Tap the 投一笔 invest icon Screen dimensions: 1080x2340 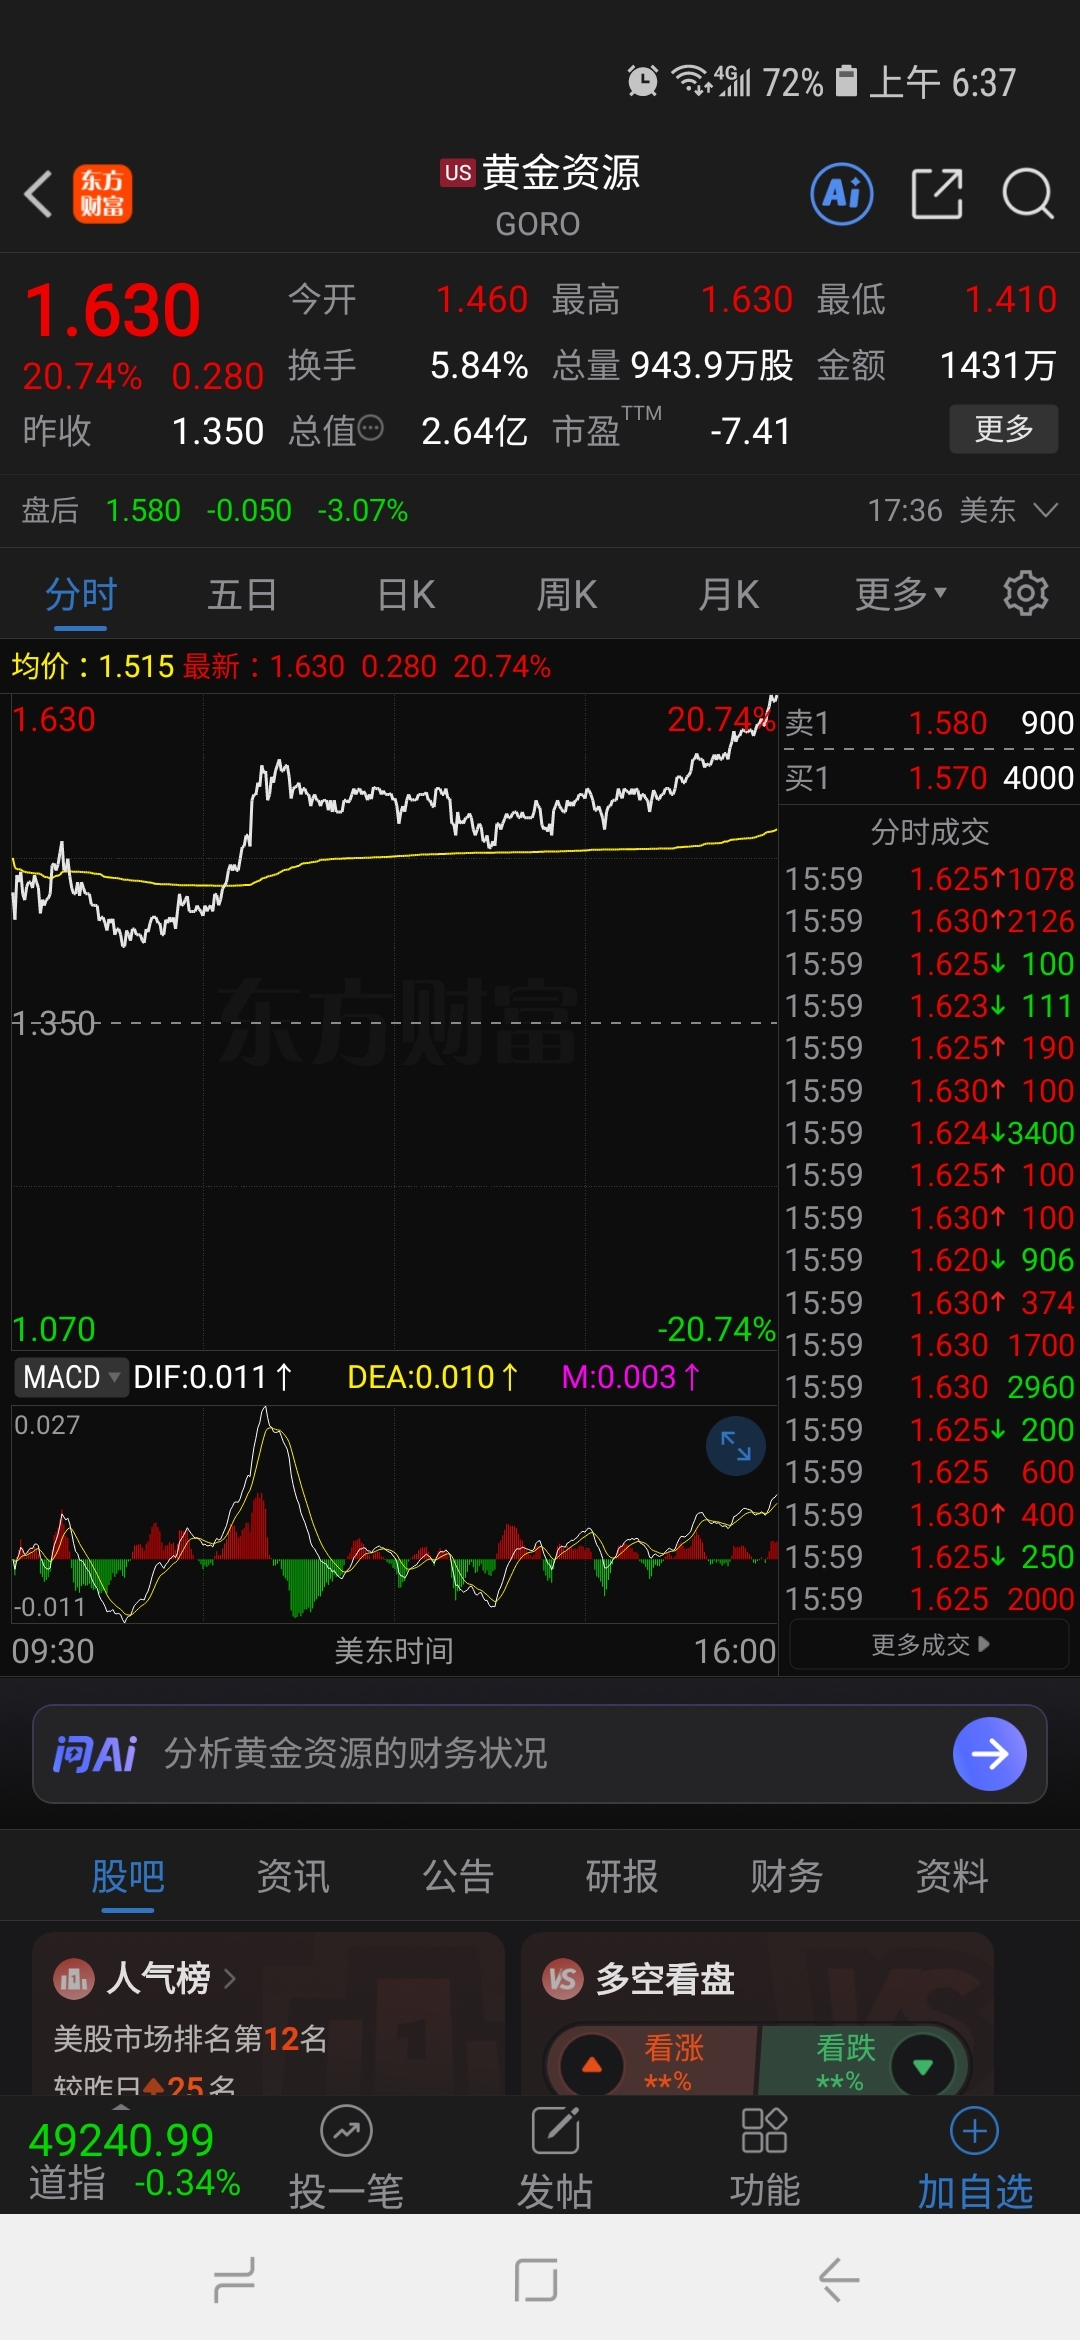(x=346, y=2132)
